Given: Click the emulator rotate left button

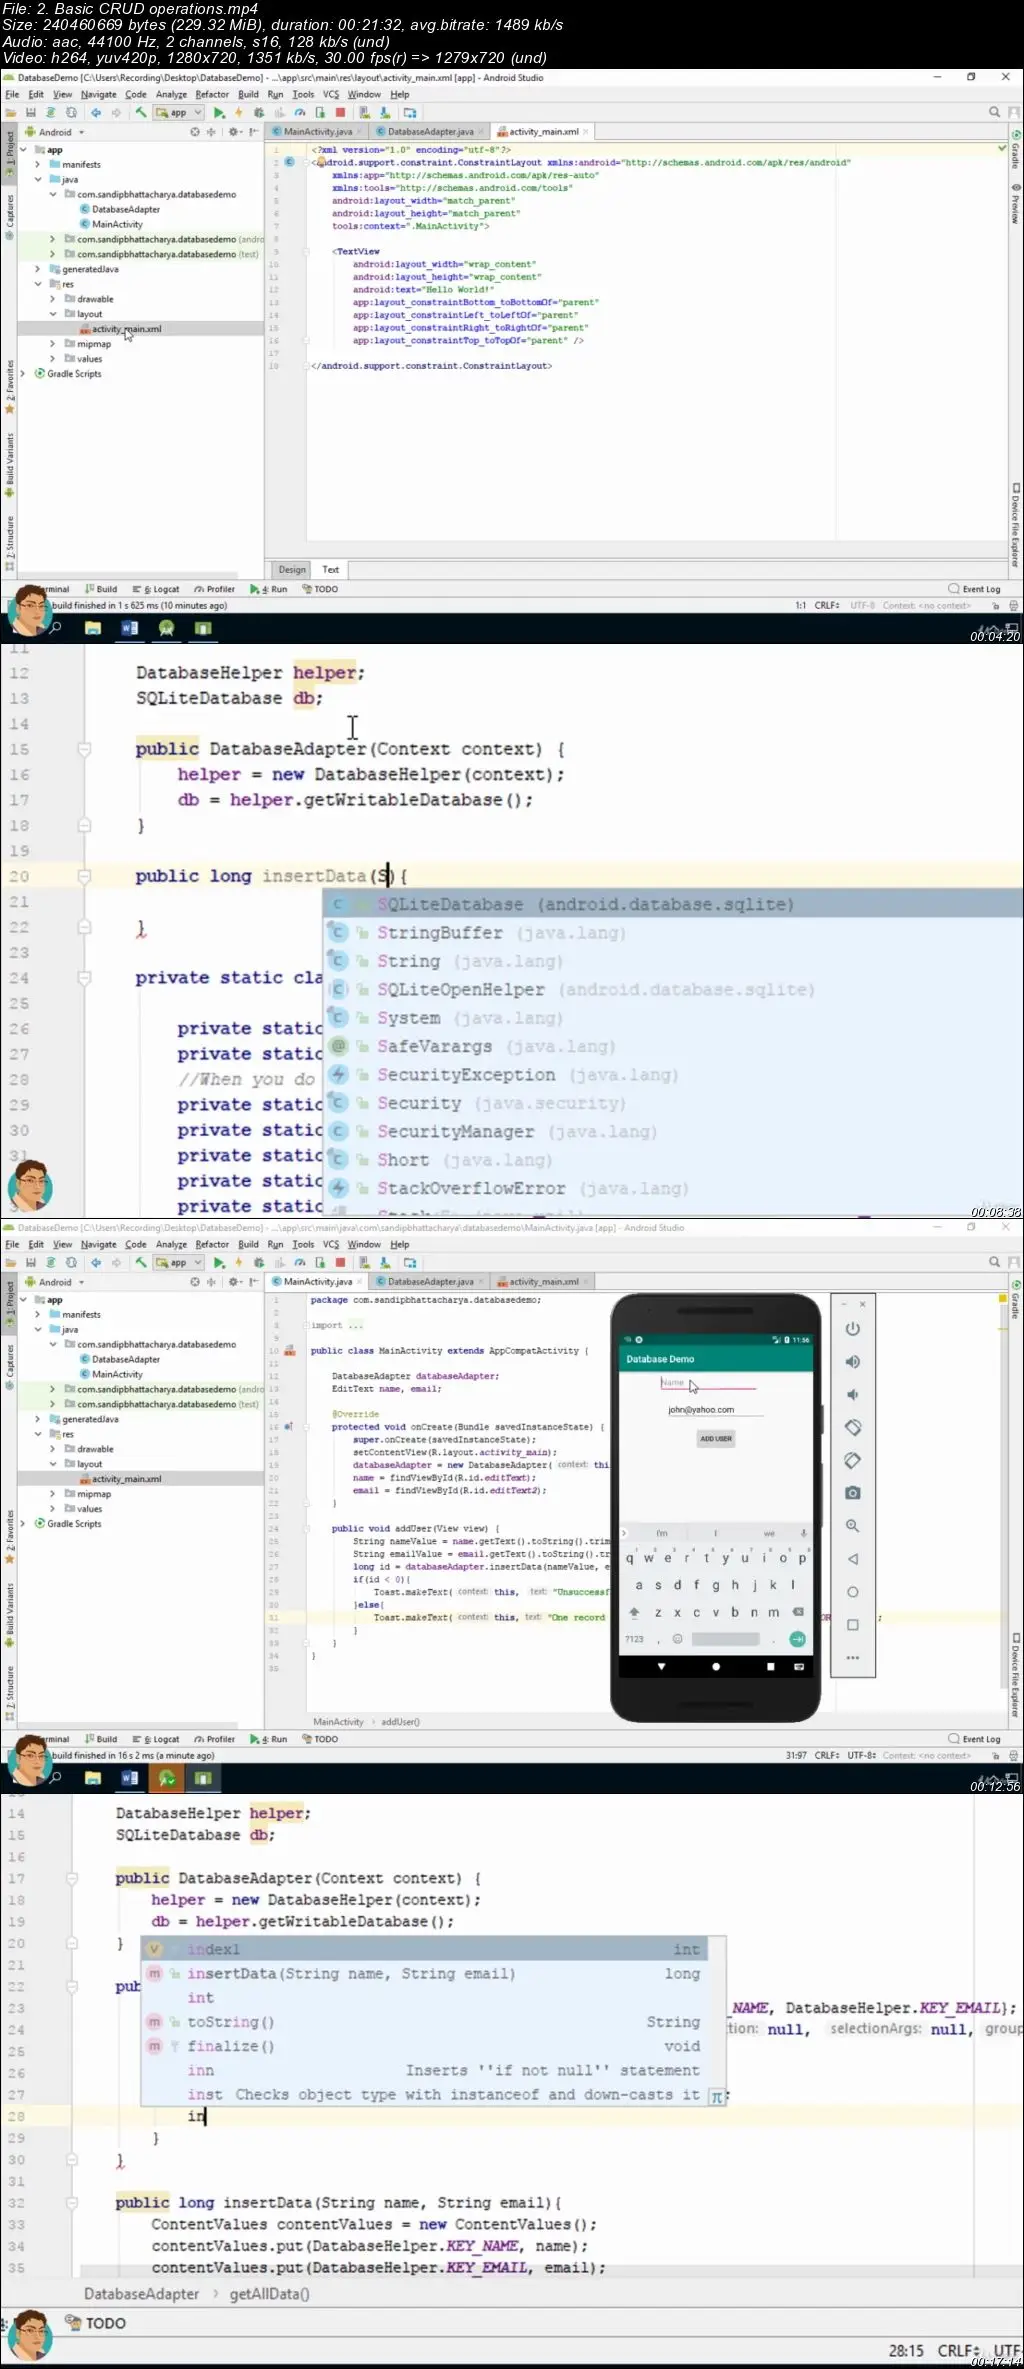Looking at the screenshot, I should pyautogui.click(x=852, y=1428).
